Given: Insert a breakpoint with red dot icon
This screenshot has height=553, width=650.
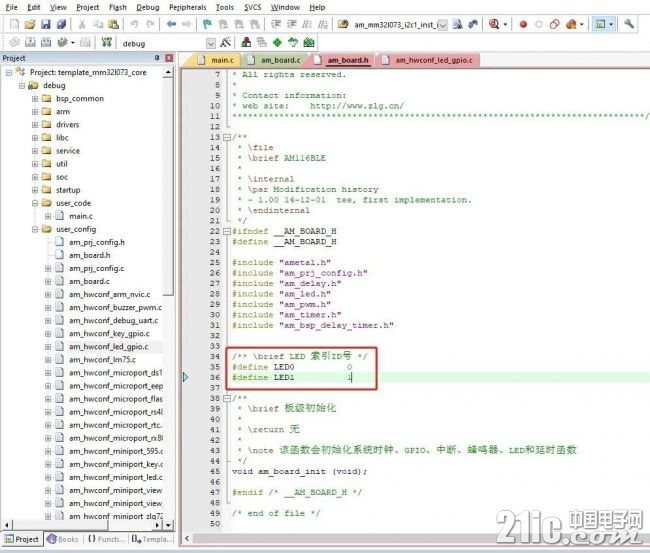Looking at the screenshot, I should pos(523,24).
